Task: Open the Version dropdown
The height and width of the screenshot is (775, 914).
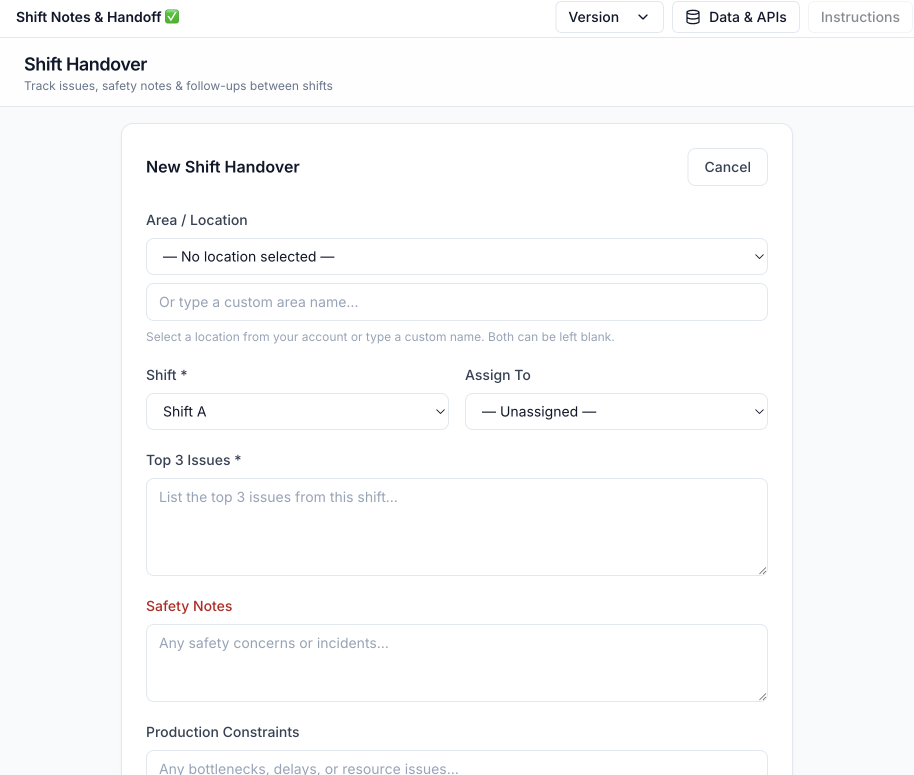Action: [609, 17]
